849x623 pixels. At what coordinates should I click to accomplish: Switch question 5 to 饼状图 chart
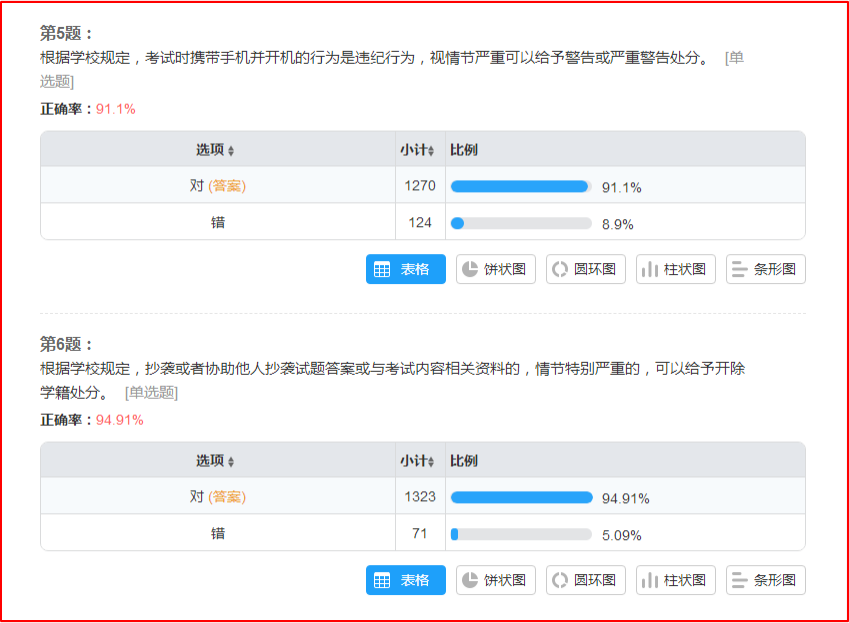click(x=496, y=269)
